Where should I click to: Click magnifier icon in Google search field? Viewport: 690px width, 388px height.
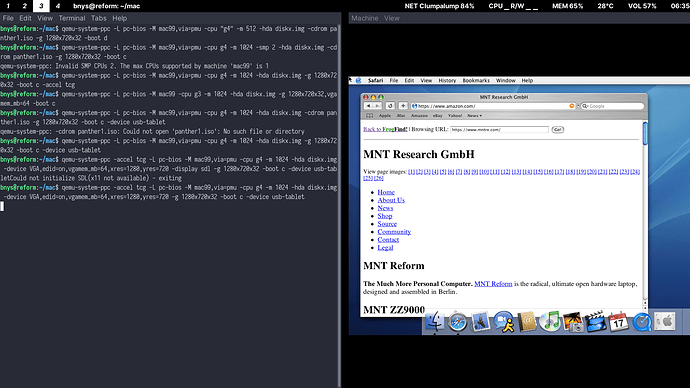tap(585, 106)
